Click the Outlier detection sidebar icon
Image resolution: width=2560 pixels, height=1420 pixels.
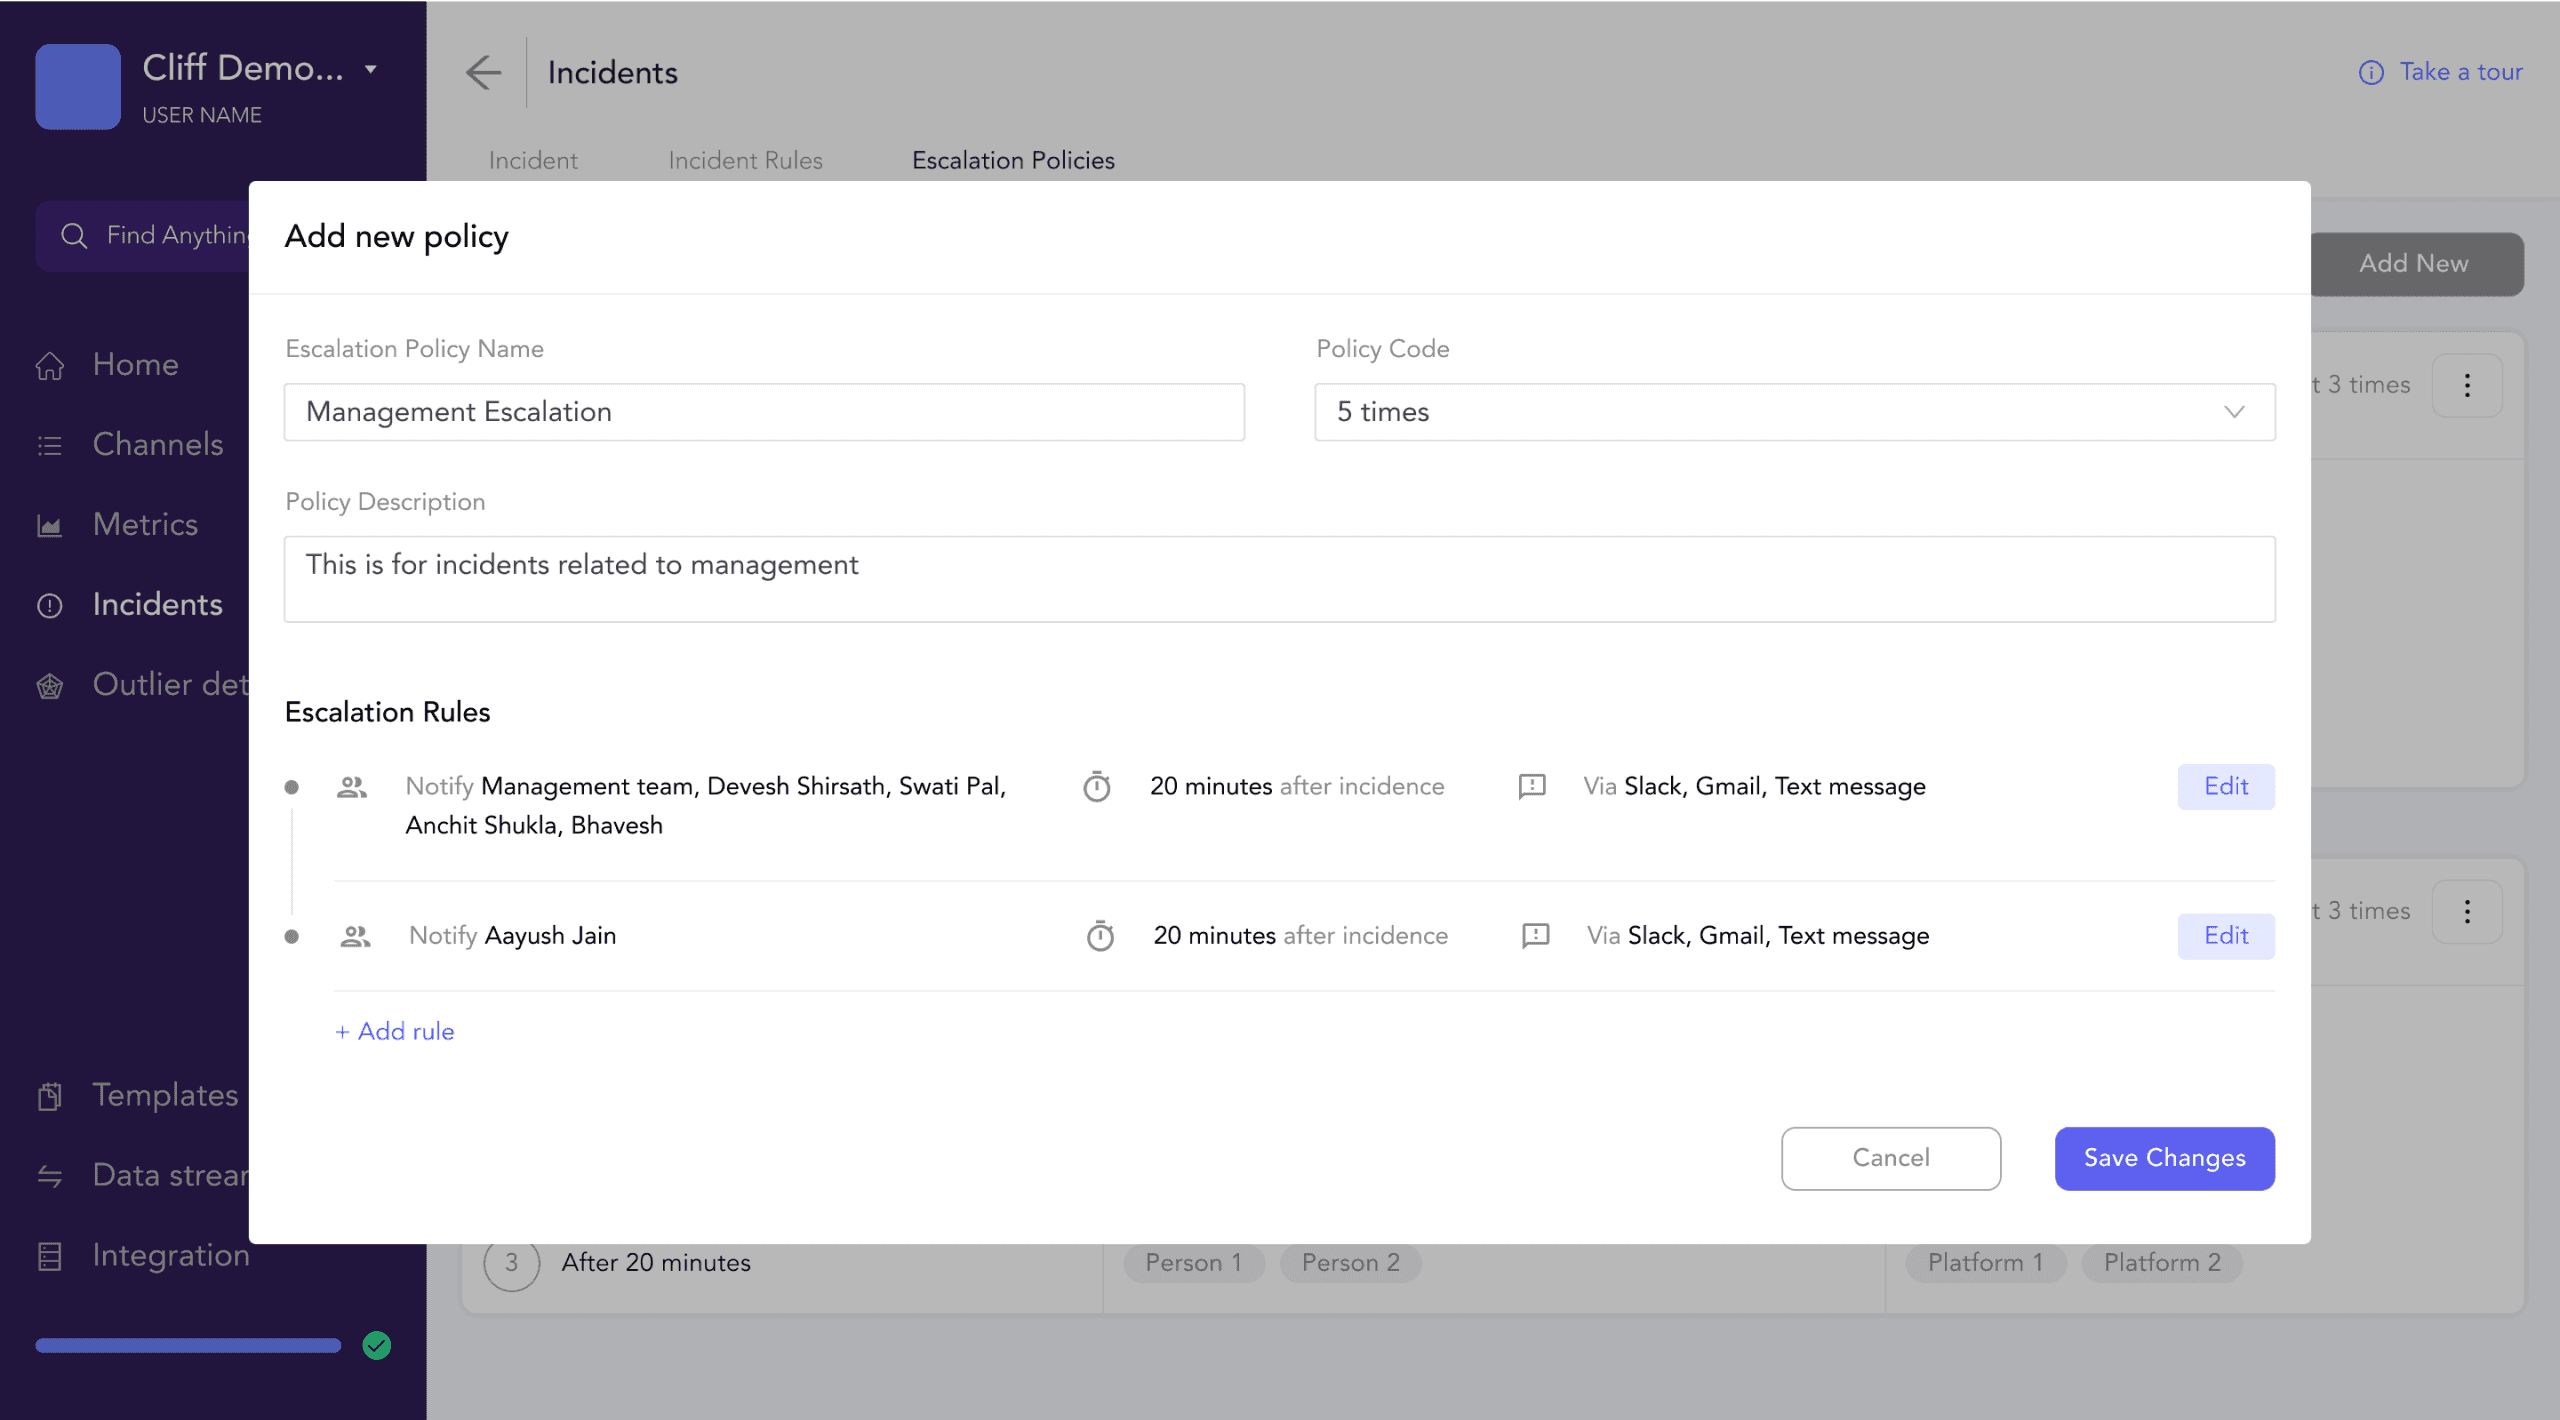click(x=50, y=686)
